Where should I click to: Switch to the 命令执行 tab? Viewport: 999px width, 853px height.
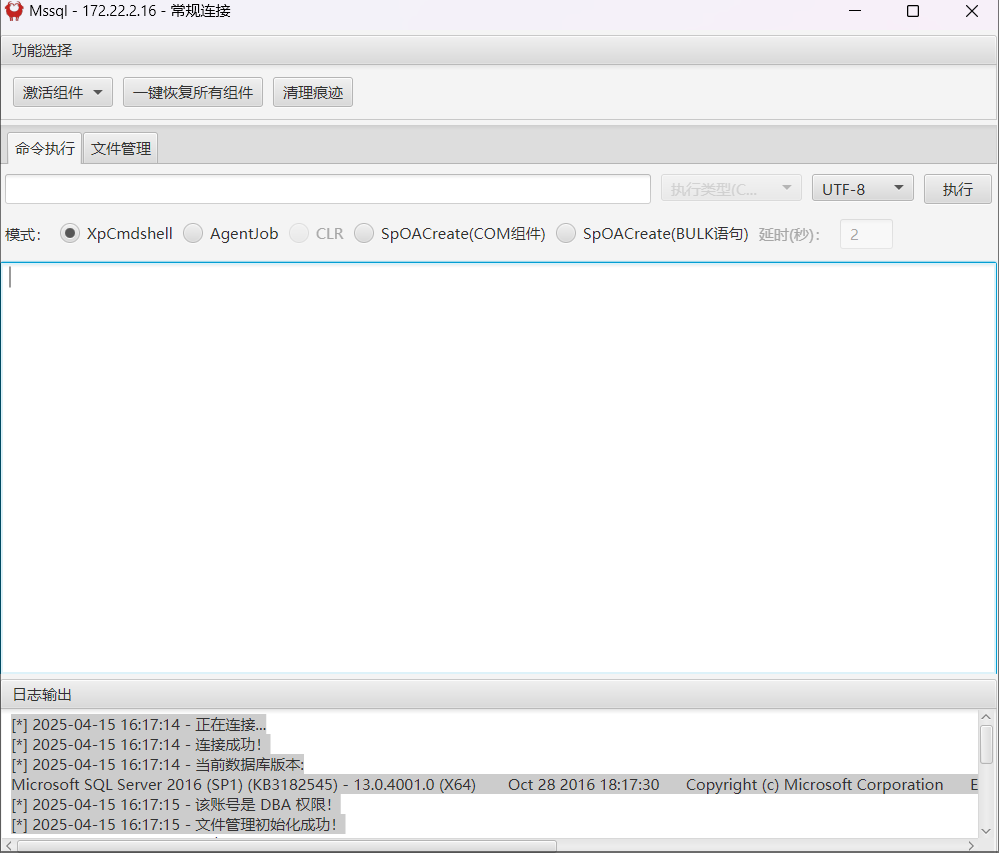[45, 148]
